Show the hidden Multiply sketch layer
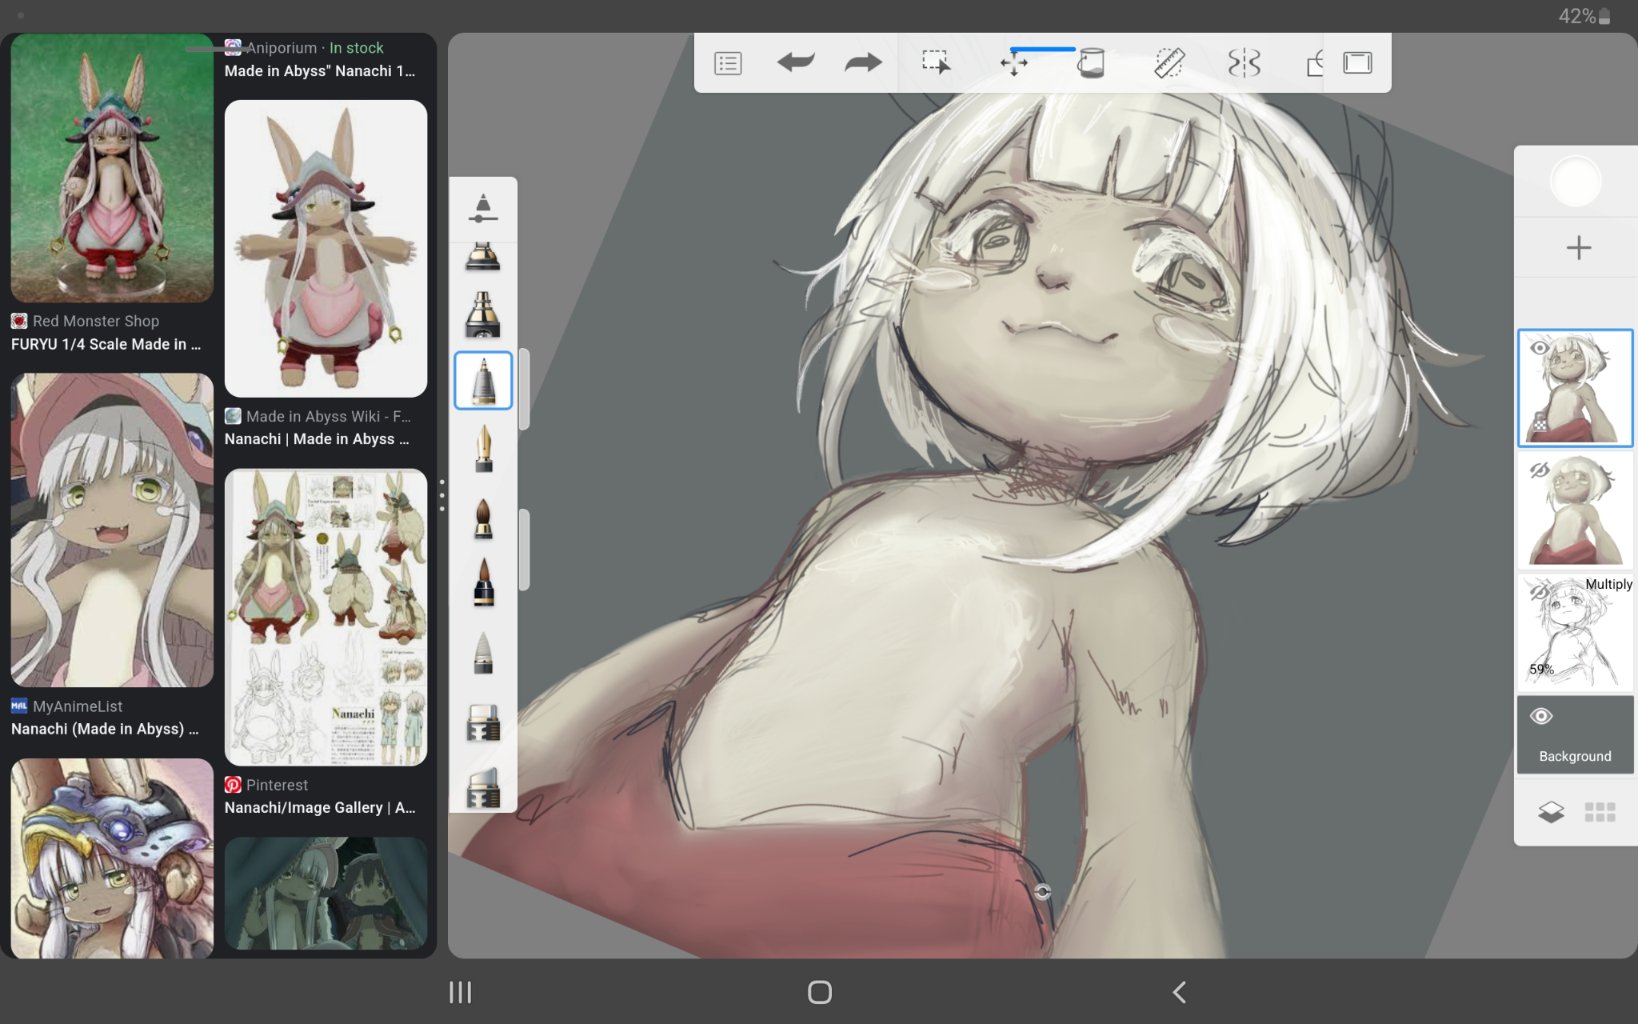1638x1024 pixels. click(x=1540, y=592)
